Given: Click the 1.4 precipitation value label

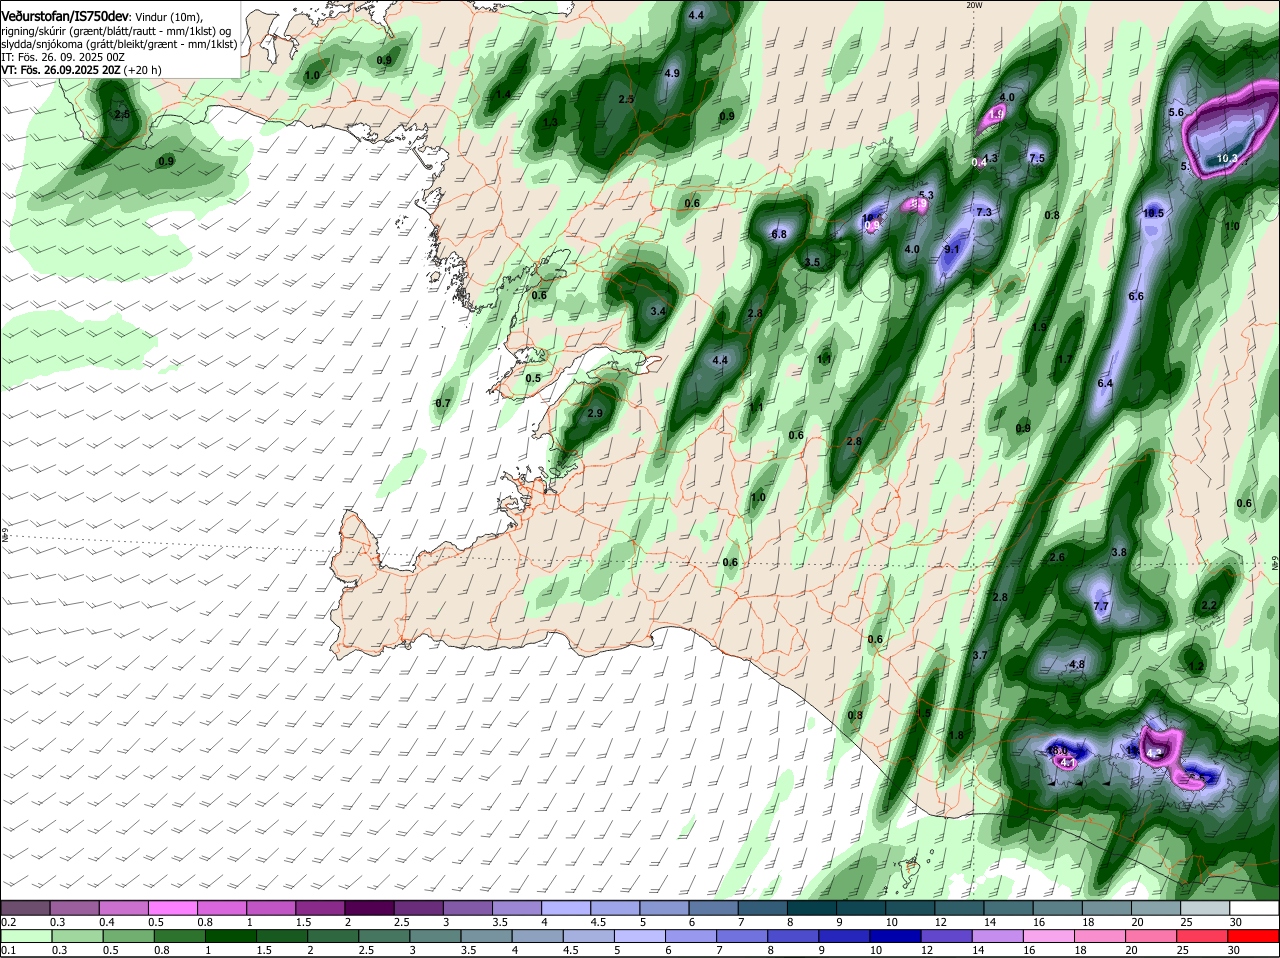Looking at the screenshot, I should click(504, 94).
